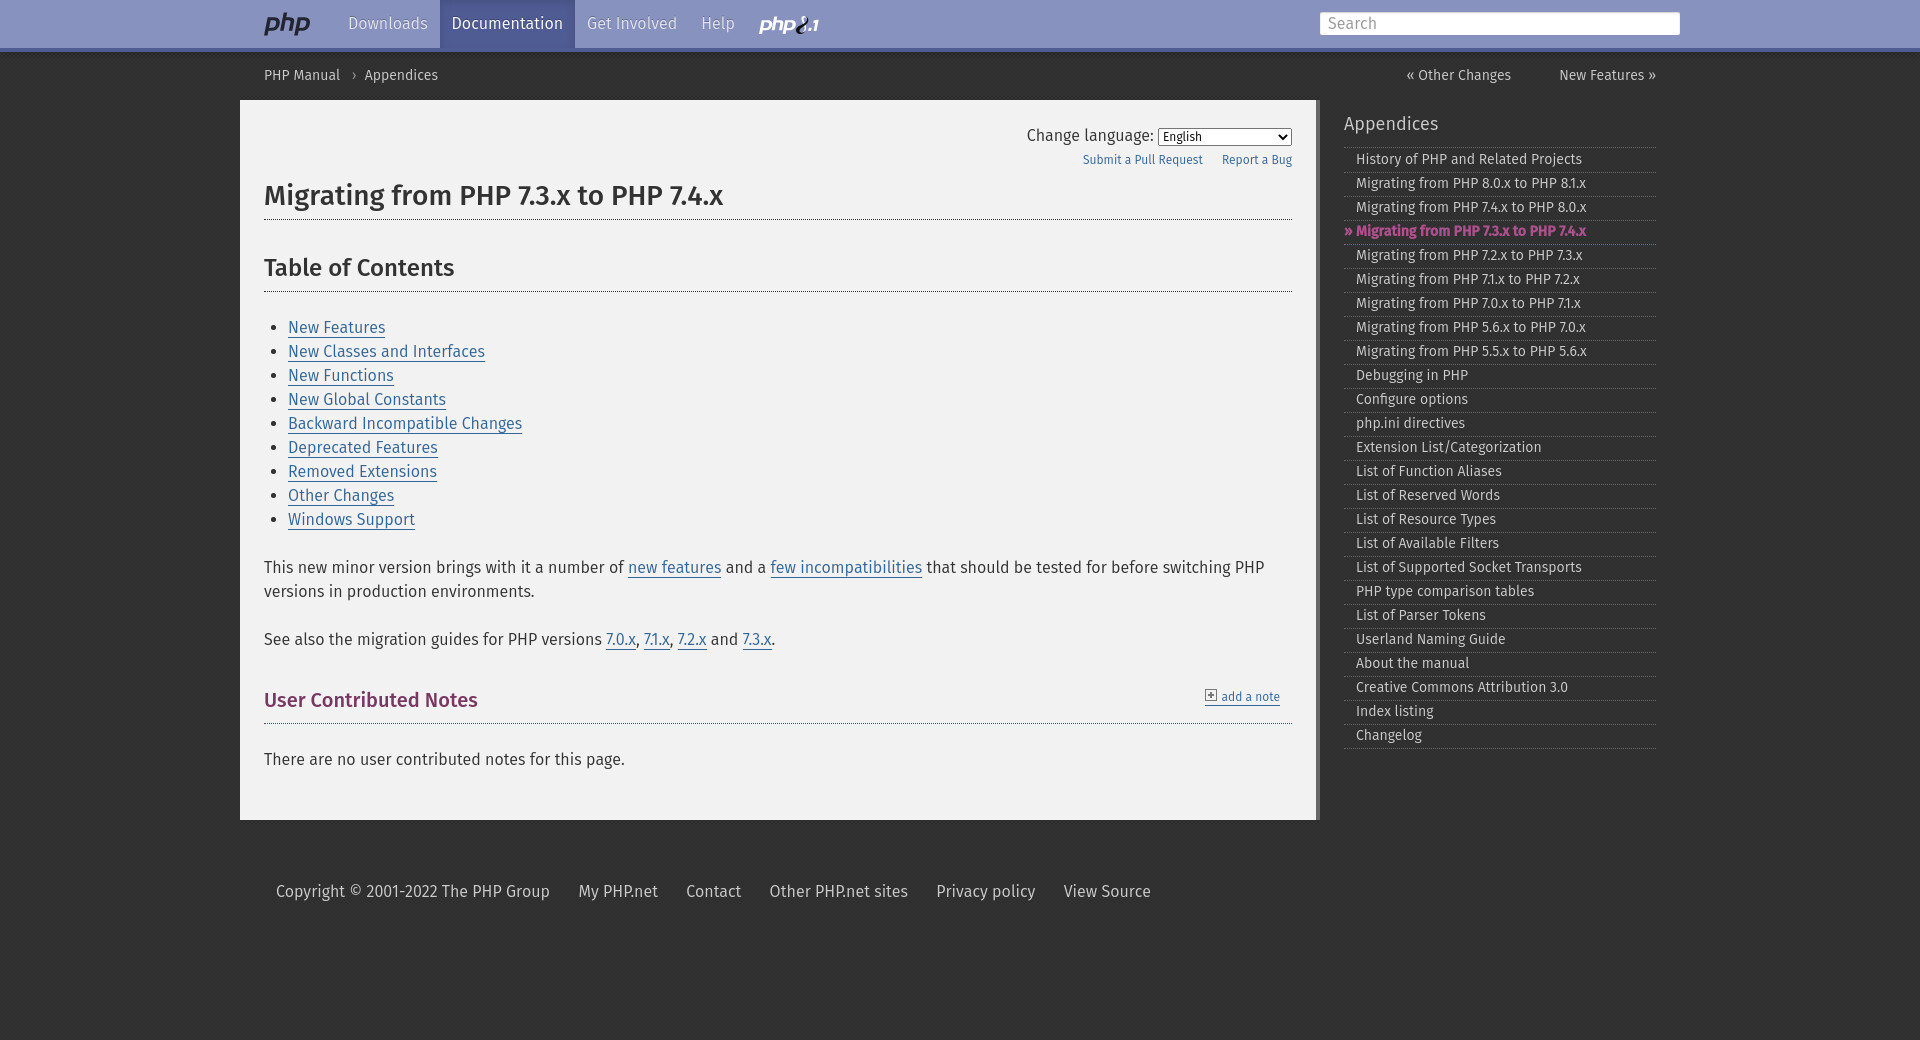
Task: Select Debugging in PHP in sidebar
Action: 1411,376
